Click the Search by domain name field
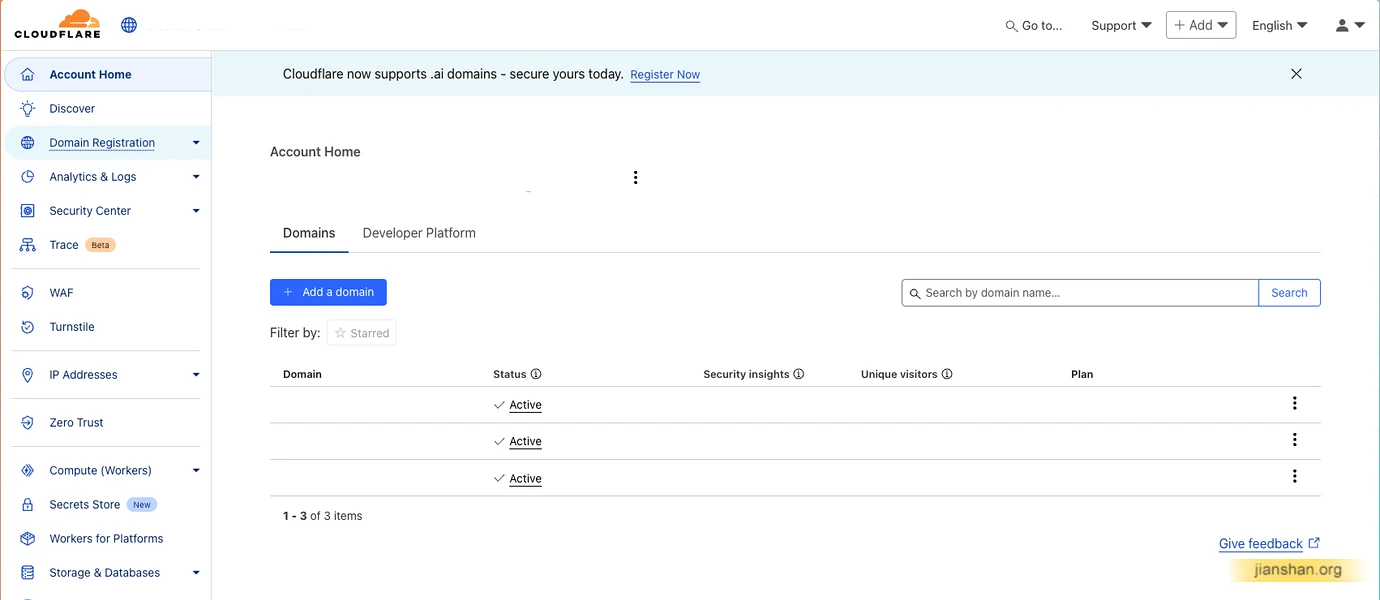The height and width of the screenshot is (600, 1380). [1080, 293]
